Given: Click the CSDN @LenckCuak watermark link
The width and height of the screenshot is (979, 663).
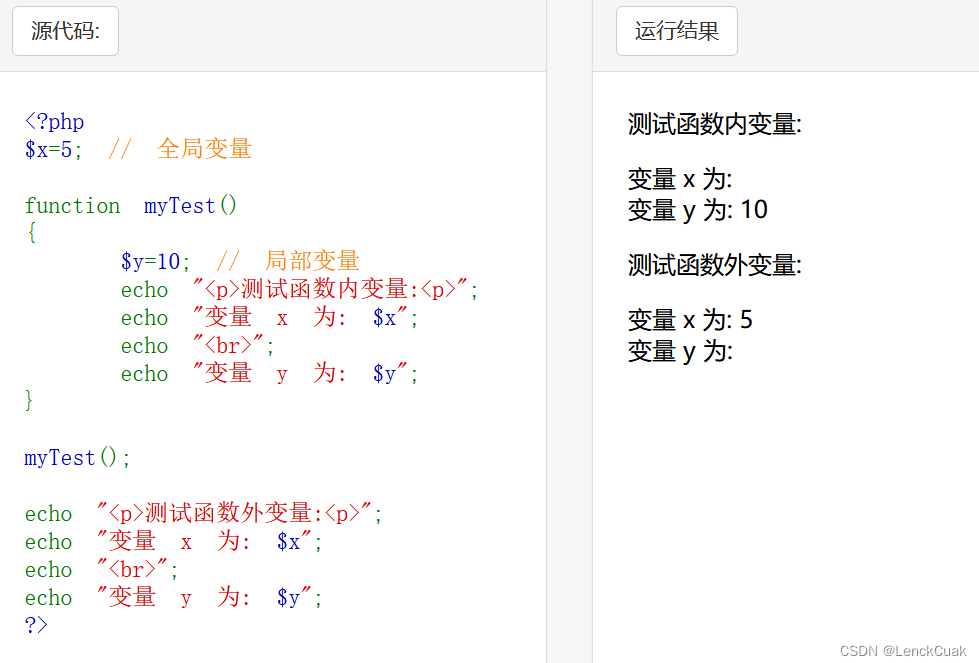Looking at the screenshot, I should [903, 652].
